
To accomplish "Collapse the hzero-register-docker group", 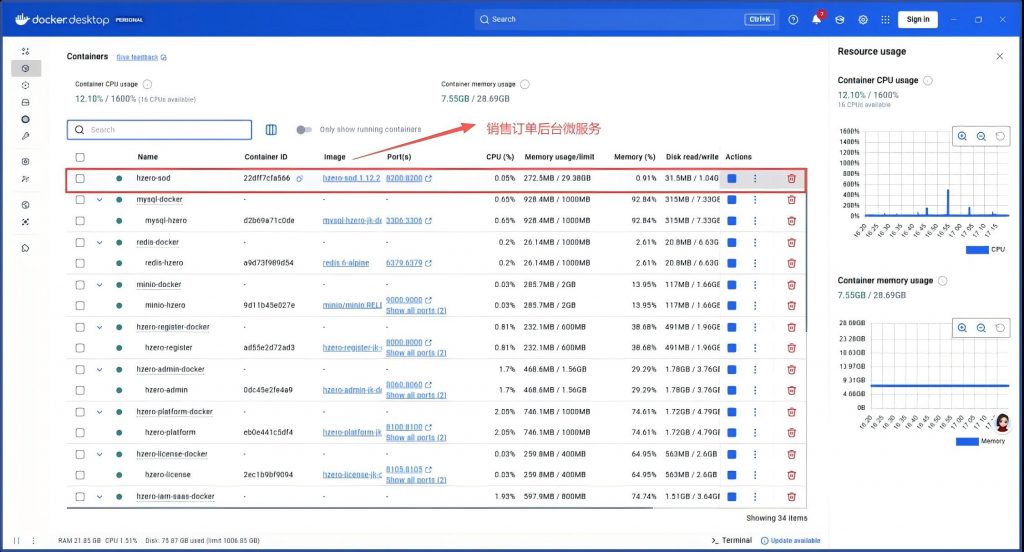I will 100,327.
